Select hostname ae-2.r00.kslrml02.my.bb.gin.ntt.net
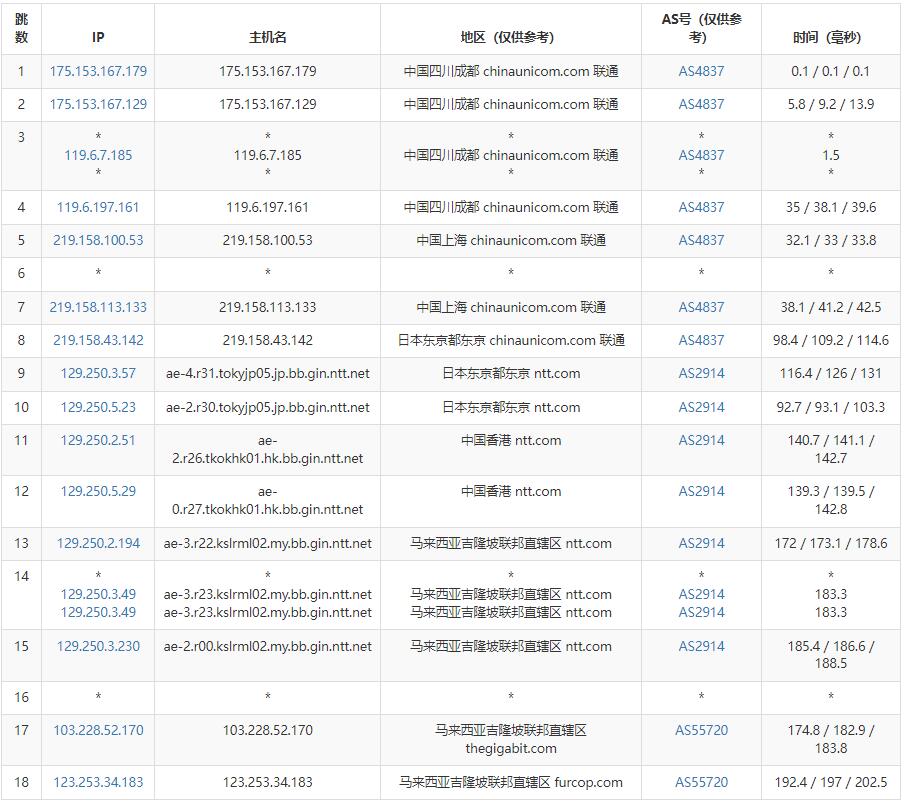 [x=267, y=646]
